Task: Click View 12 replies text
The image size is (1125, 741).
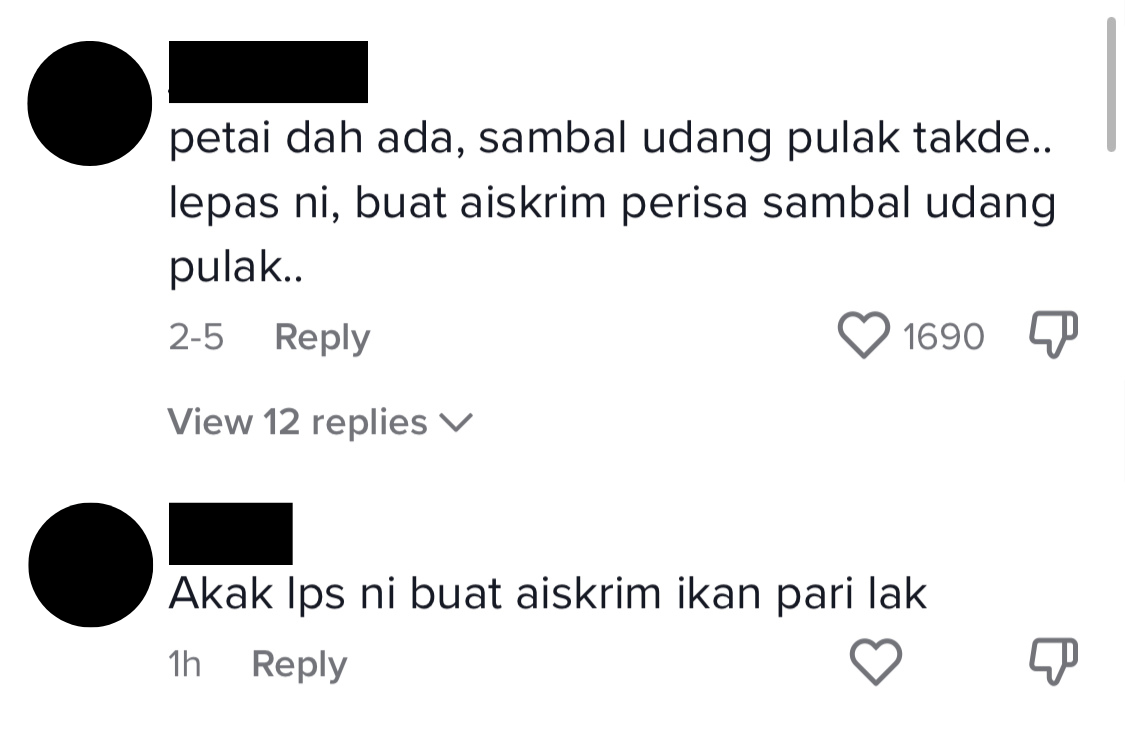Action: click(x=297, y=422)
